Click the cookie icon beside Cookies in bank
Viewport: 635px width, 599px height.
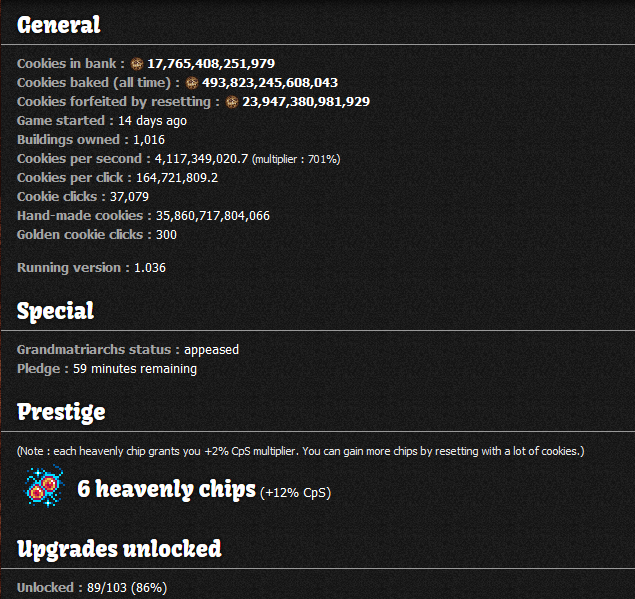coord(137,64)
